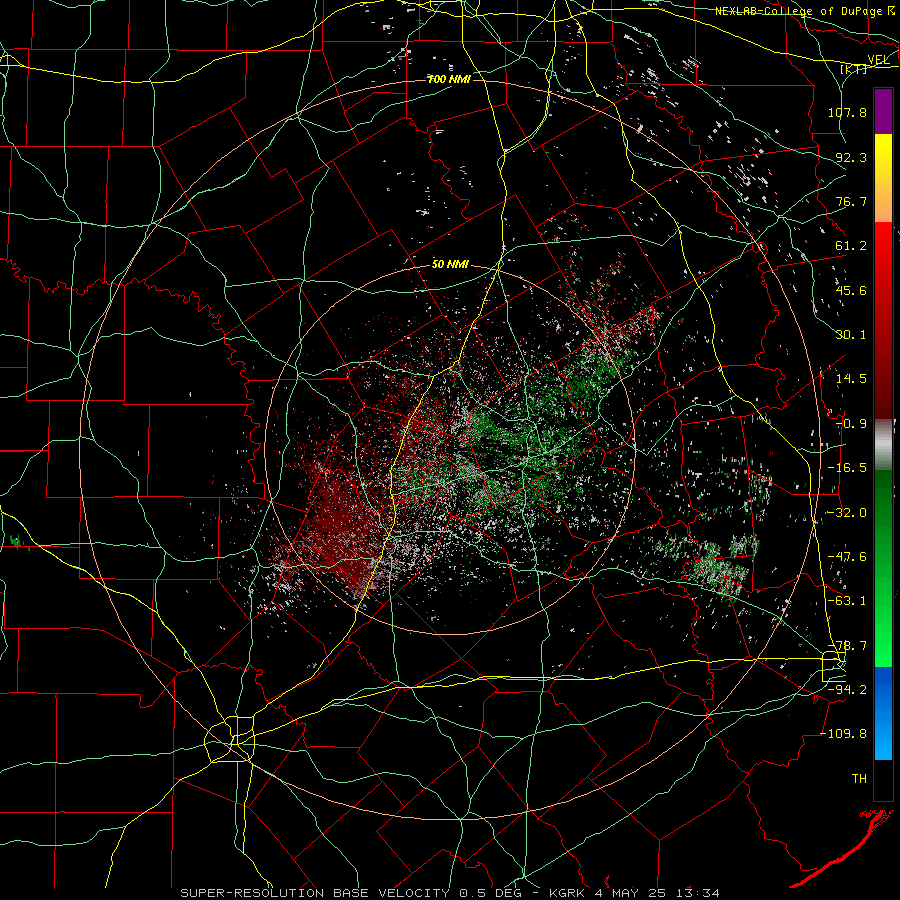Select the 107.8 scale value
The image size is (900, 900).
[x=847, y=112]
